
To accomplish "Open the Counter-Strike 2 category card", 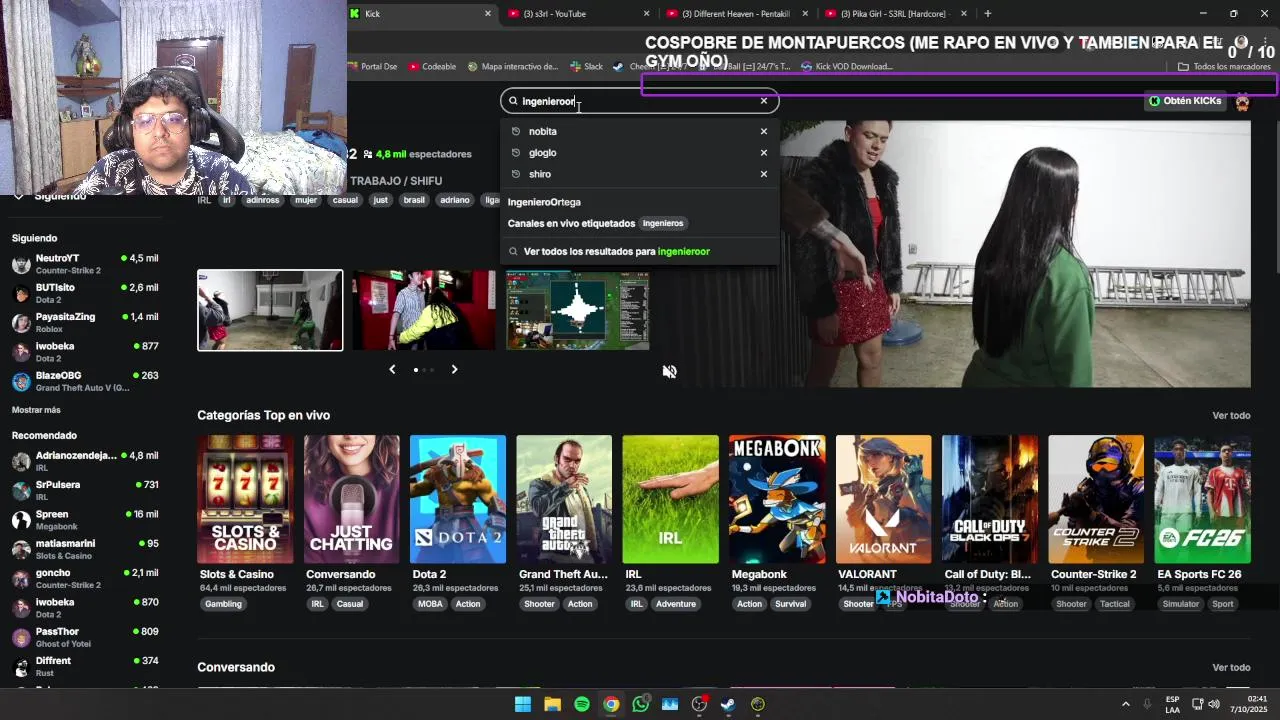I will coord(1096,499).
